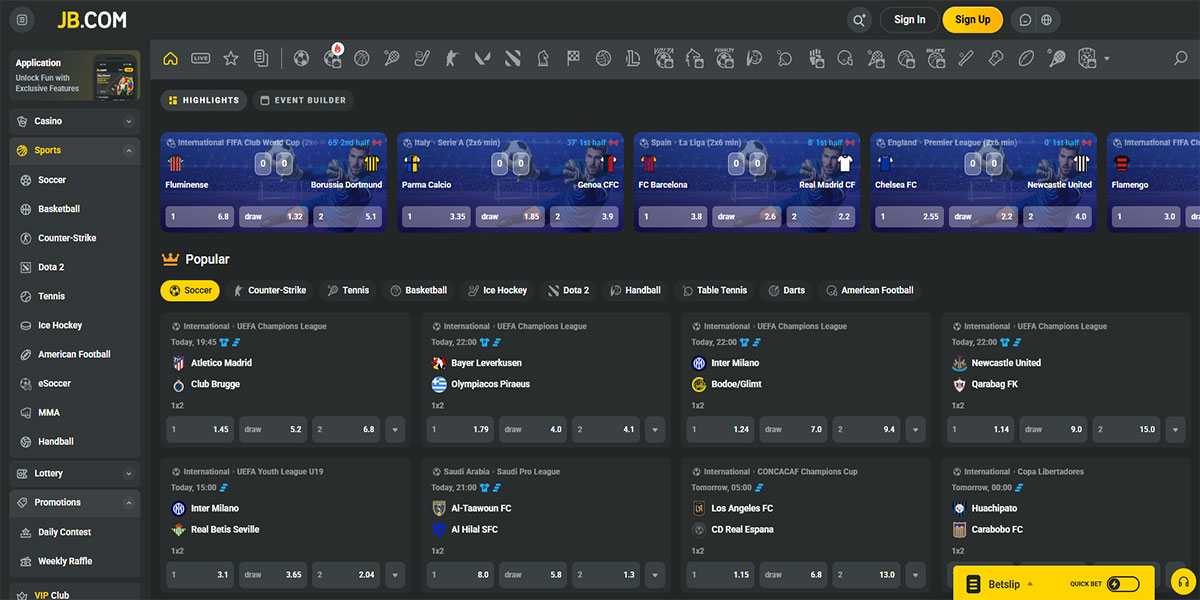Expand the Lottery sidebar section
Image resolution: width=1200 pixels, height=600 pixels.
click(128, 474)
